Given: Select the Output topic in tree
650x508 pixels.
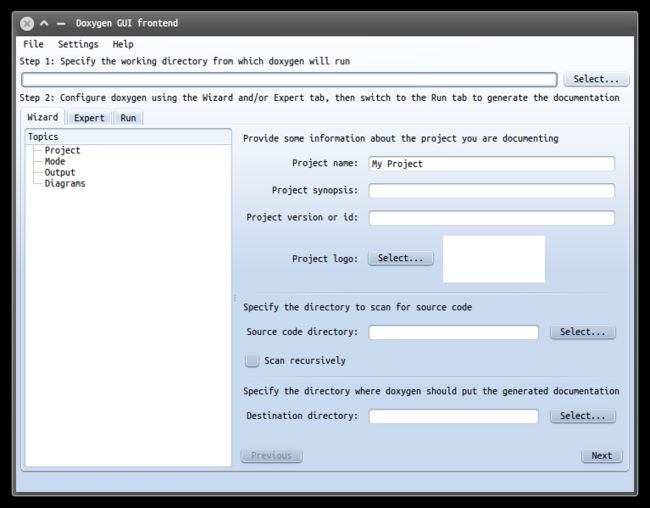Looking at the screenshot, I should (60, 172).
